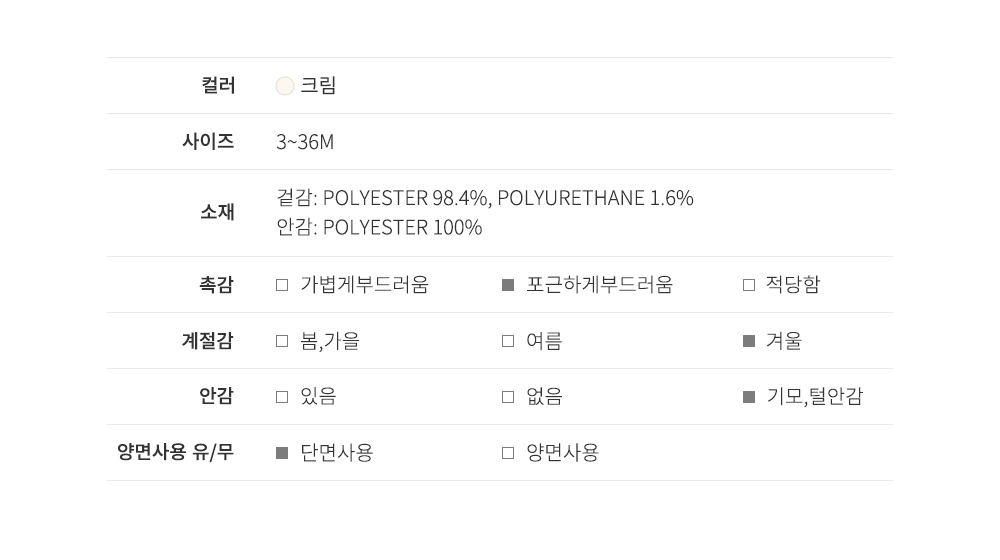Toggle the 포근하게부드러움 filled checkbox
The width and height of the screenshot is (1000, 560).
click(x=508, y=285)
